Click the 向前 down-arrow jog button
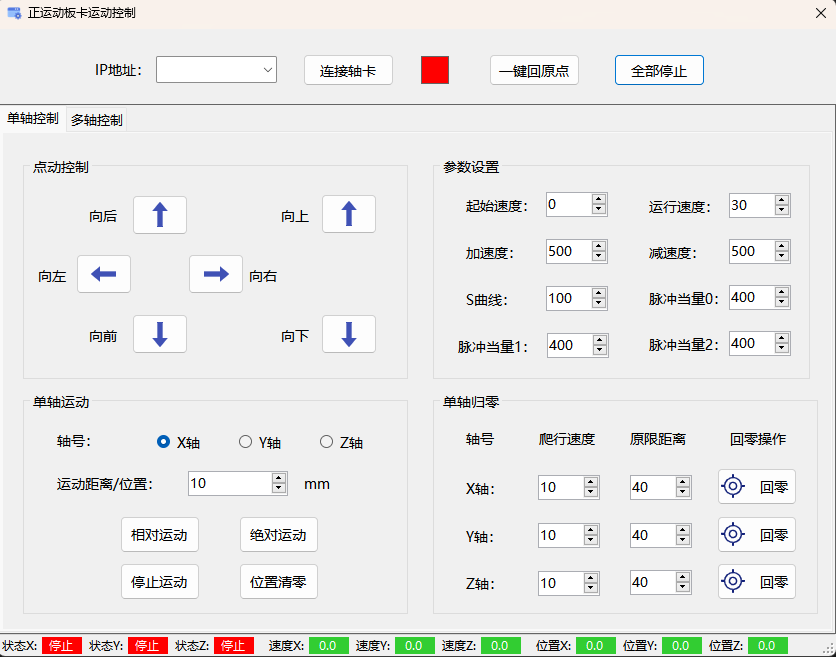This screenshot has height=657, width=836. (x=160, y=334)
